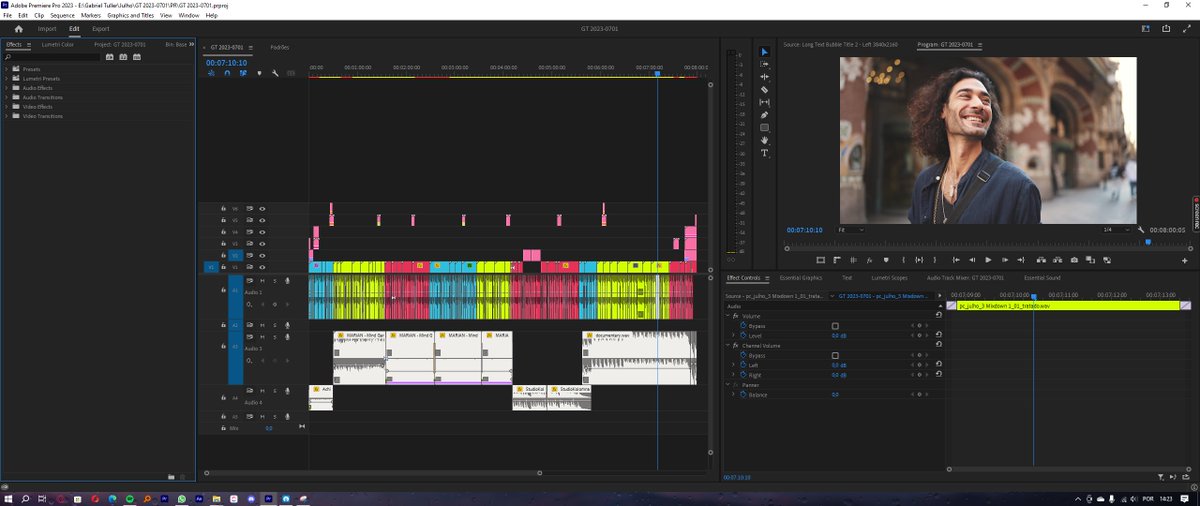
Task: Click the Home icon in the header bar
Action: 18,29
